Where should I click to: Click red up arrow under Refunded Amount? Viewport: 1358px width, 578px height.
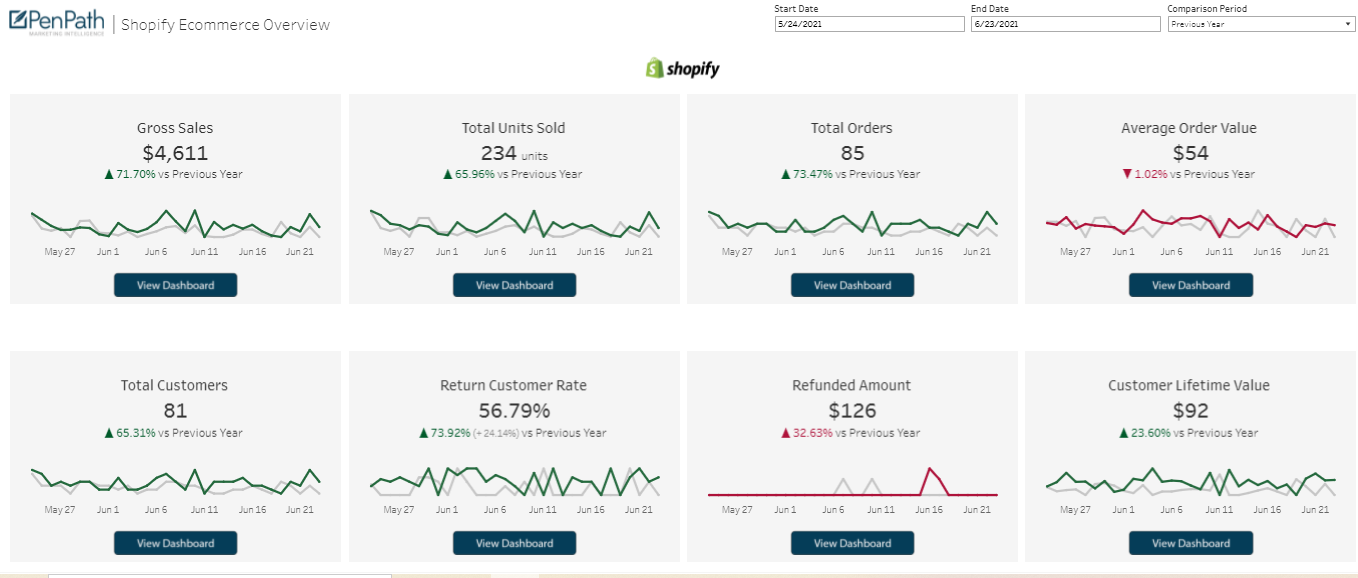coord(786,433)
